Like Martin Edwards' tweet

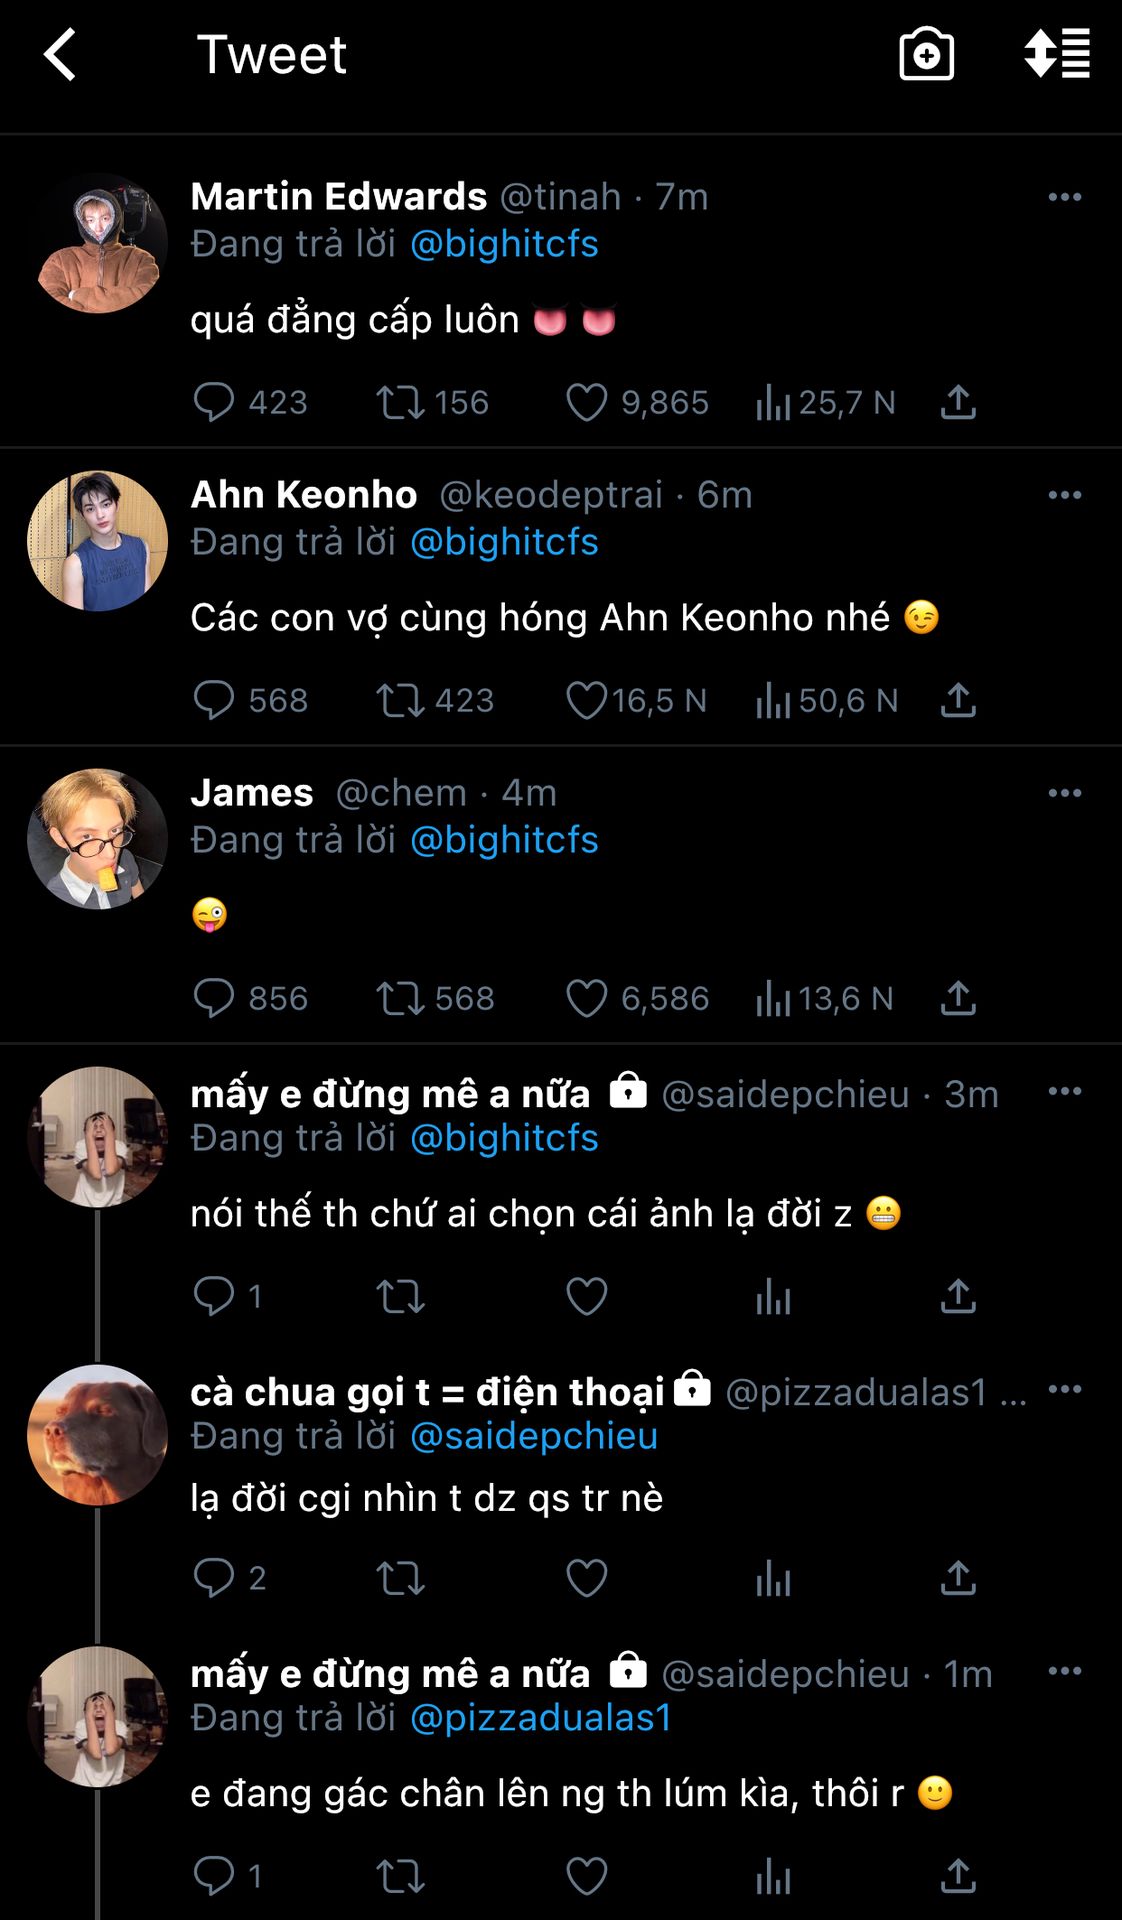[587, 402]
